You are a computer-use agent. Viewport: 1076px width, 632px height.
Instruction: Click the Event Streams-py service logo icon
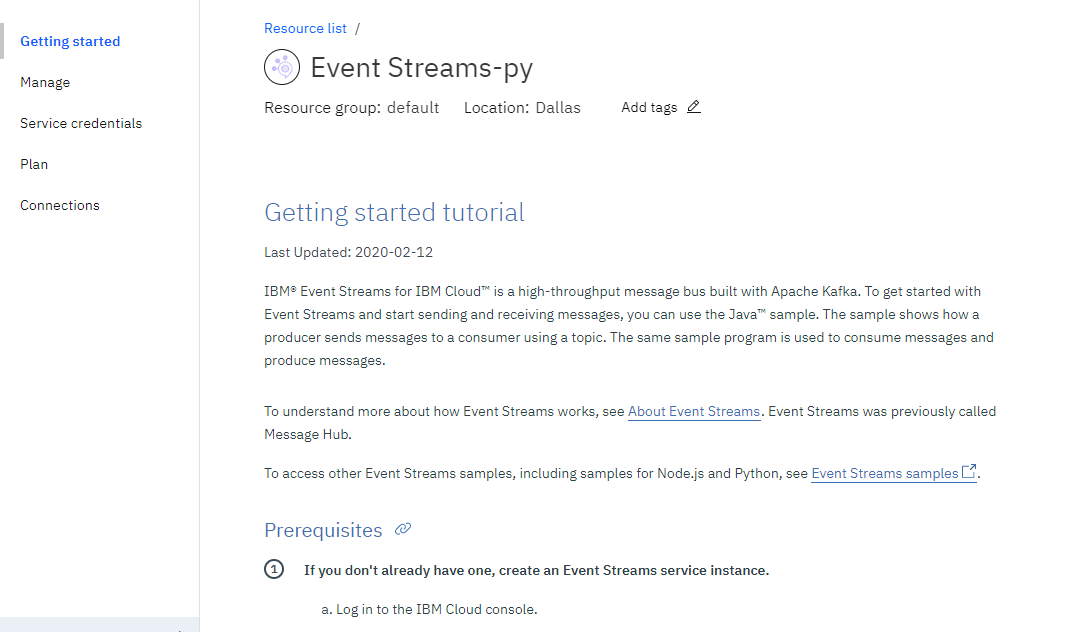(281, 67)
